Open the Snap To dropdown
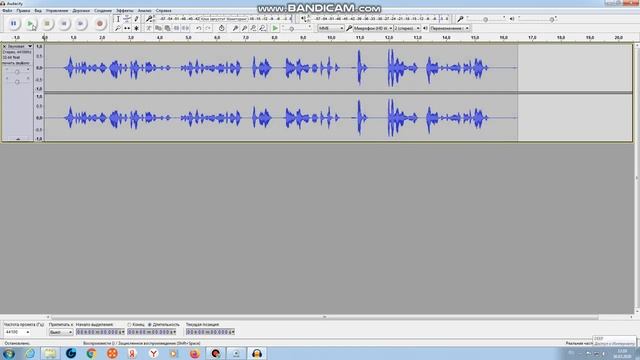 pos(61,332)
